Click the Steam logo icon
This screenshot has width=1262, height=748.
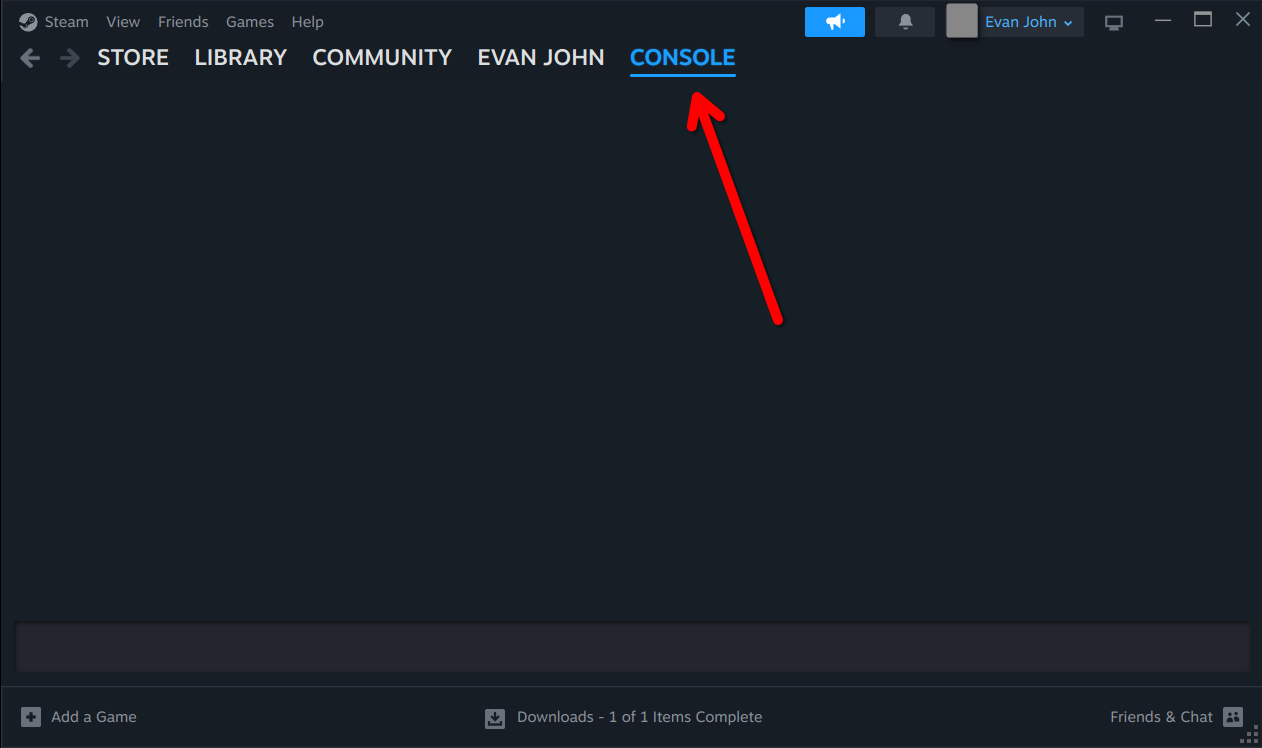(x=28, y=22)
